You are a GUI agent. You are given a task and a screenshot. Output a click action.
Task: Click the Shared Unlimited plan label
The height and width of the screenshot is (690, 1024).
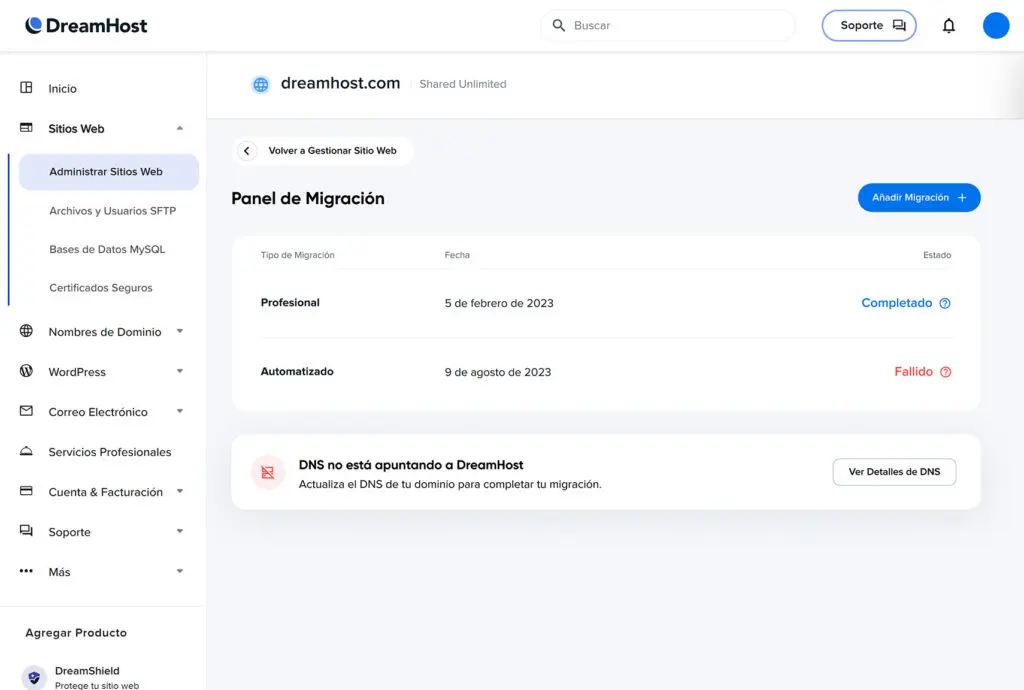pos(462,84)
